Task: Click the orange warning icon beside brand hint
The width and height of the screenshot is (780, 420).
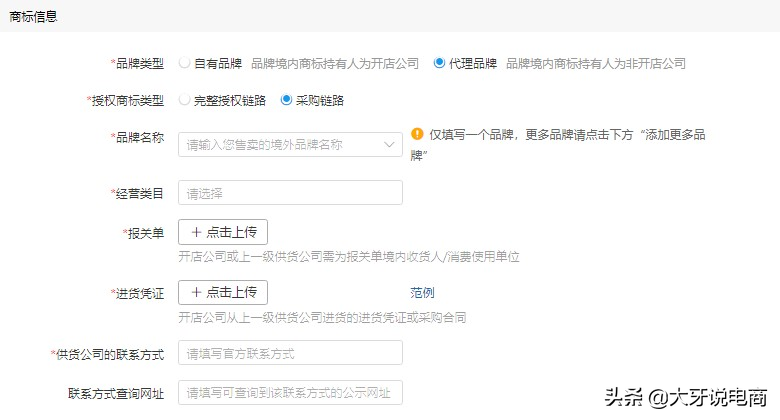Action: pos(417,135)
